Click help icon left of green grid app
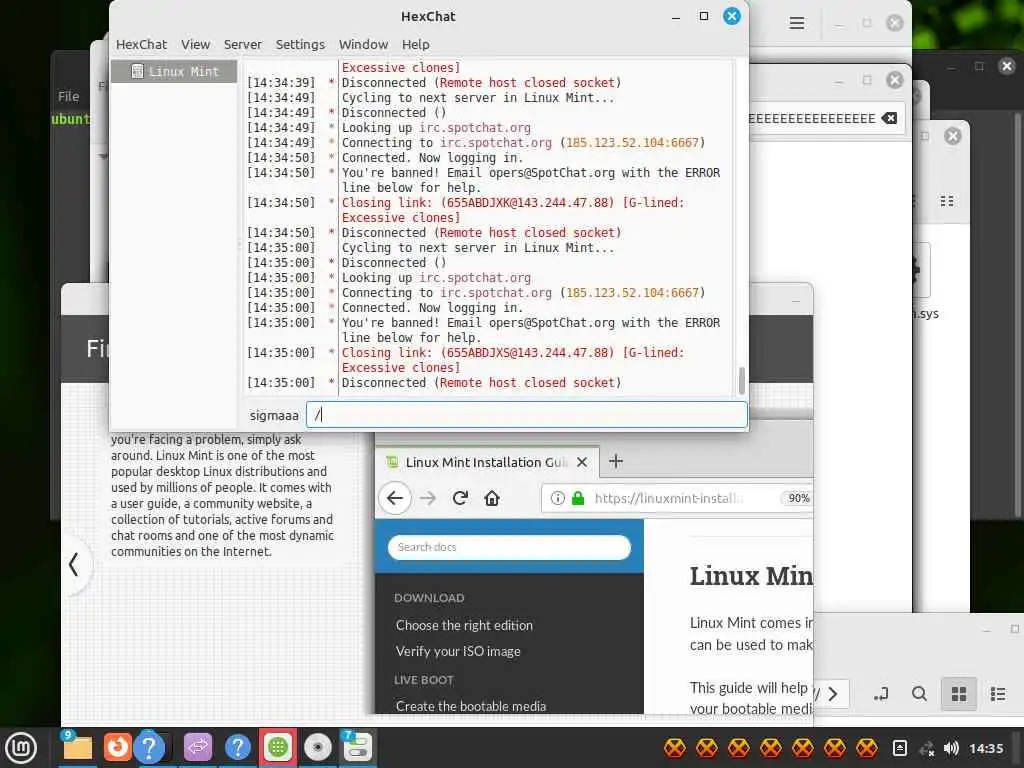1024x768 pixels. [x=238, y=748]
